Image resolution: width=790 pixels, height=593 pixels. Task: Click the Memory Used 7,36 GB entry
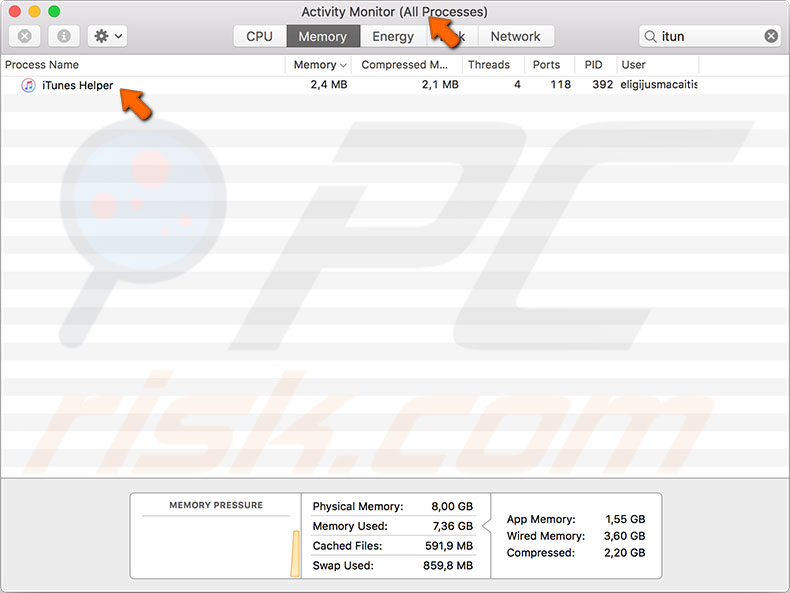coord(392,526)
